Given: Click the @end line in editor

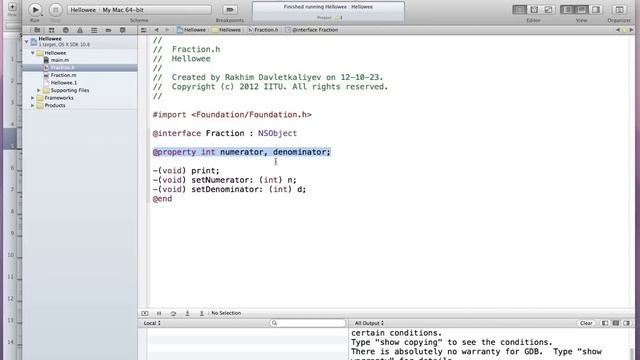Looking at the screenshot, I should 162,199.
